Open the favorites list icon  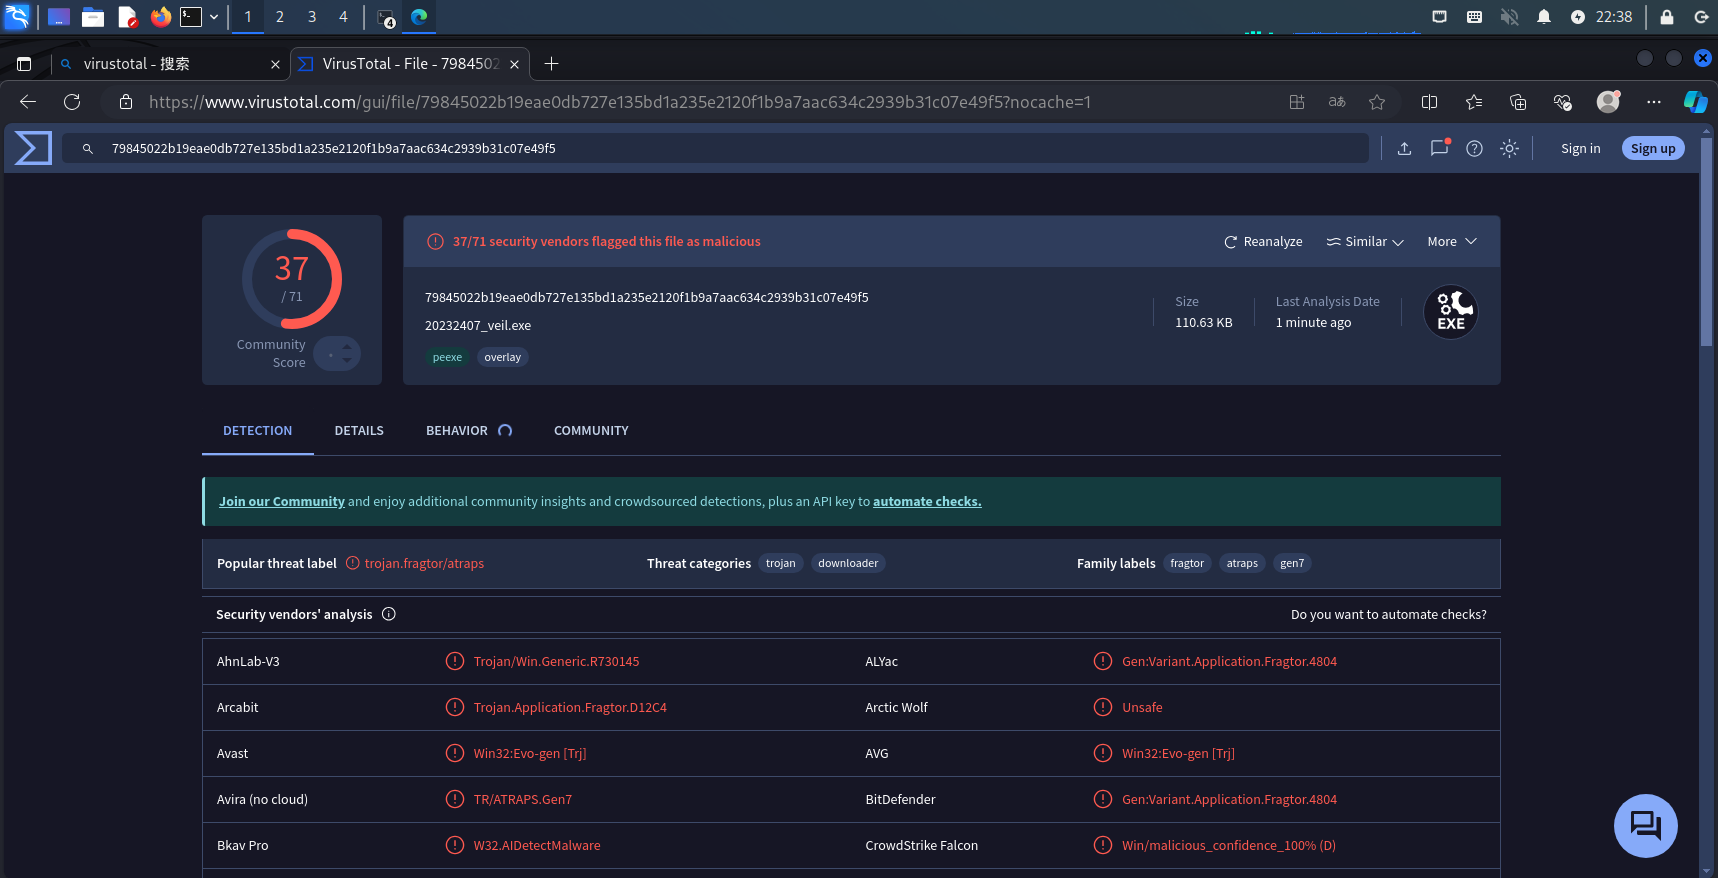point(1474,102)
